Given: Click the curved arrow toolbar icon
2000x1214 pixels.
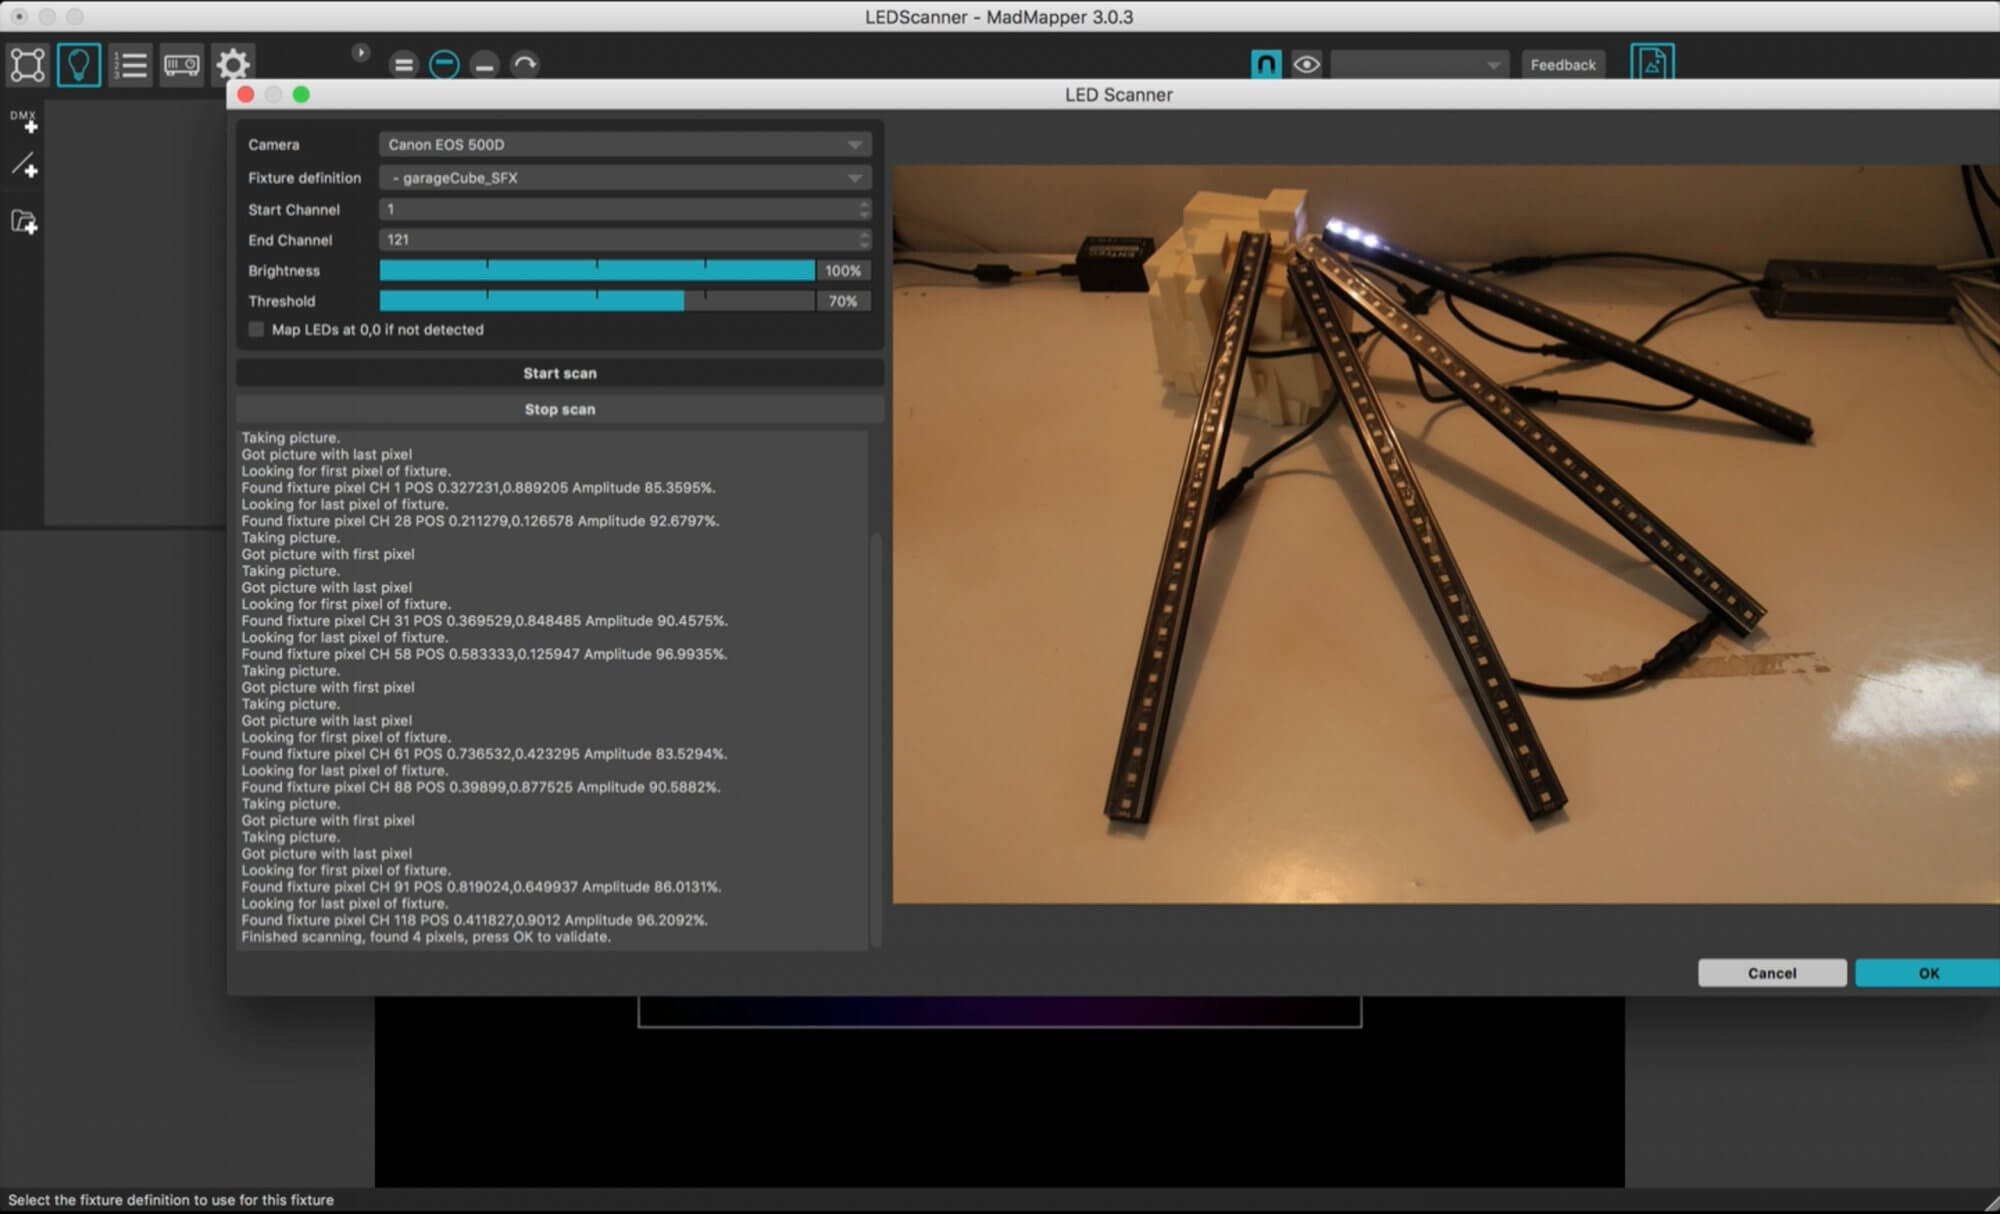Looking at the screenshot, I should click(x=525, y=65).
